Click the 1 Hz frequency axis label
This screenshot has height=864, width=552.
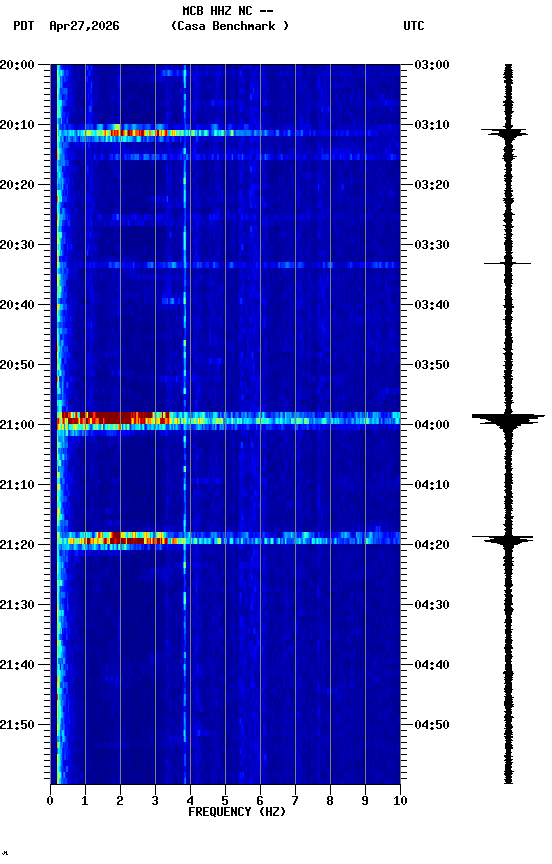click(85, 801)
